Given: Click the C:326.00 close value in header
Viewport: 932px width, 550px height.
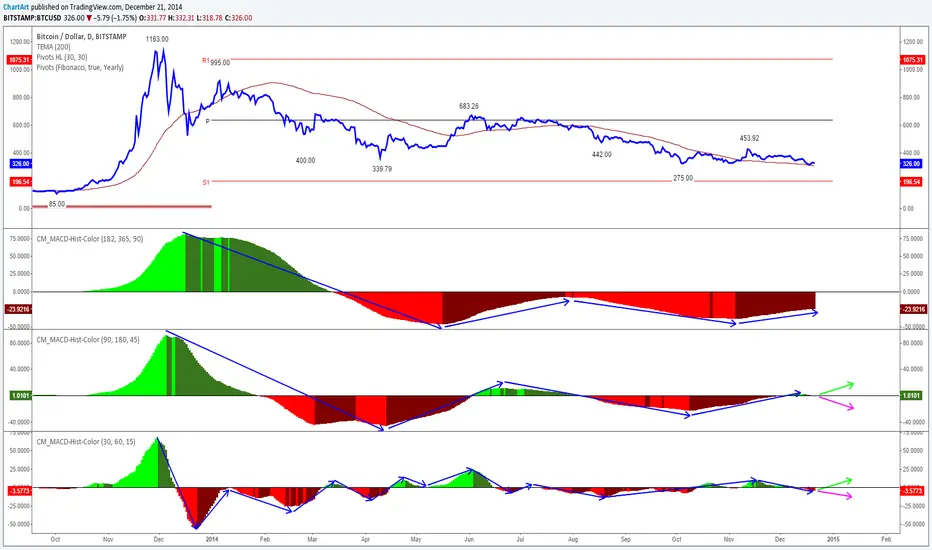Looking at the screenshot, I should tap(238, 18).
